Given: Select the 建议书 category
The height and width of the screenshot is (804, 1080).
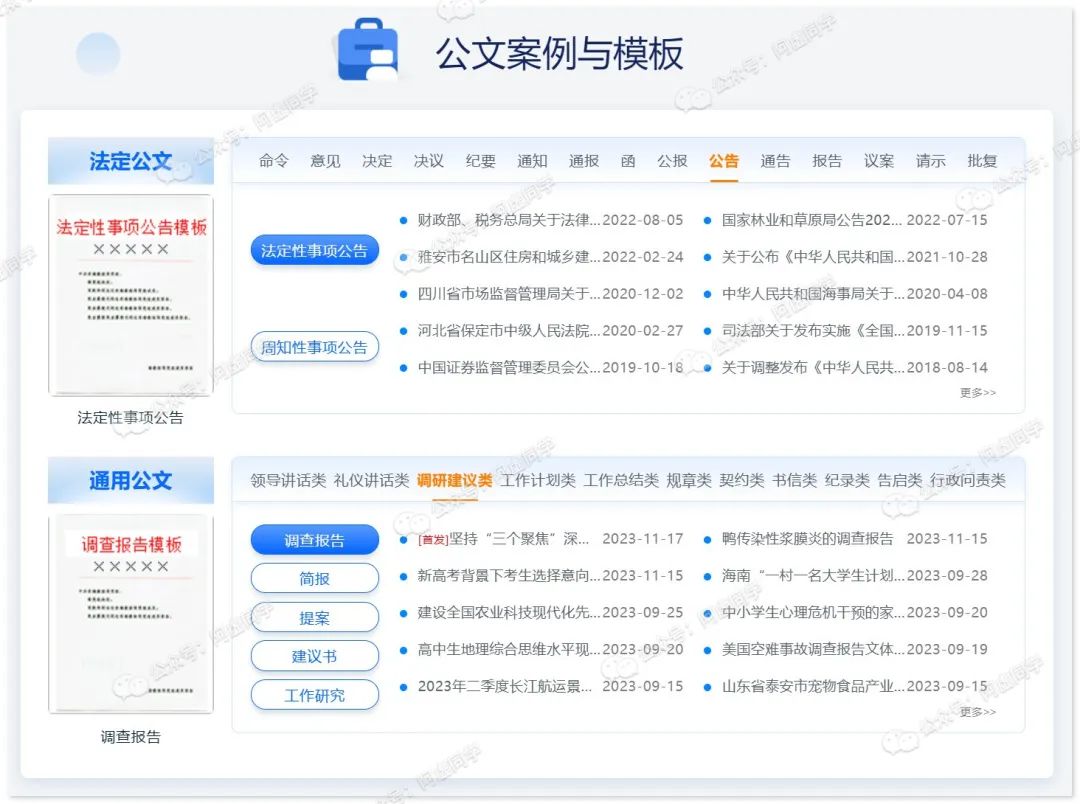Looking at the screenshot, I should click(314, 656).
